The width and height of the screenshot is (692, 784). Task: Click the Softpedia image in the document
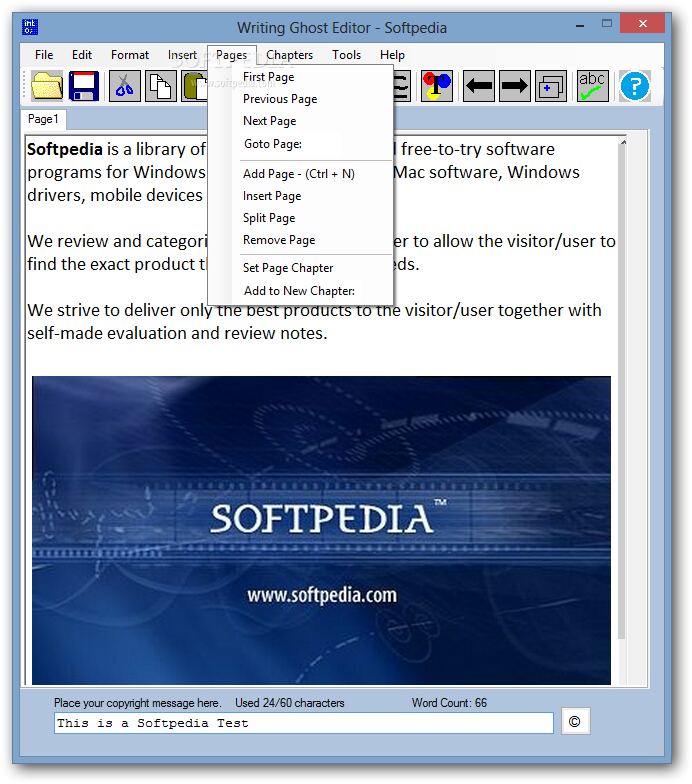pyautogui.click(x=322, y=530)
